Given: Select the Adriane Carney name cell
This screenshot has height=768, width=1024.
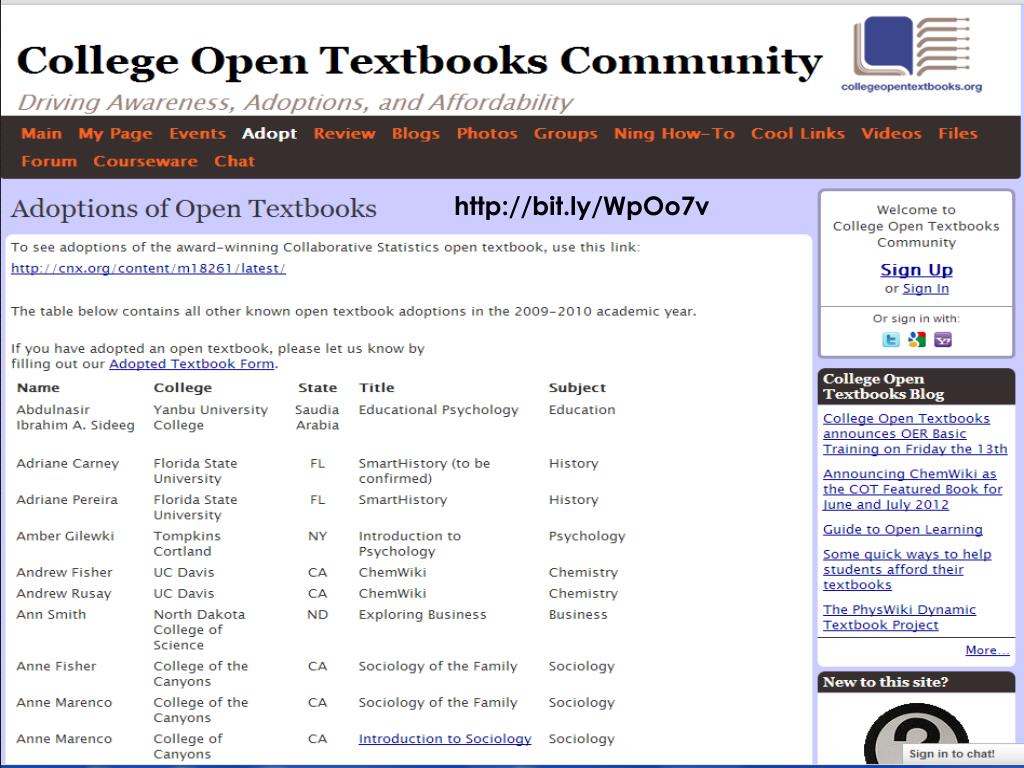Looking at the screenshot, I should (x=68, y=464).
